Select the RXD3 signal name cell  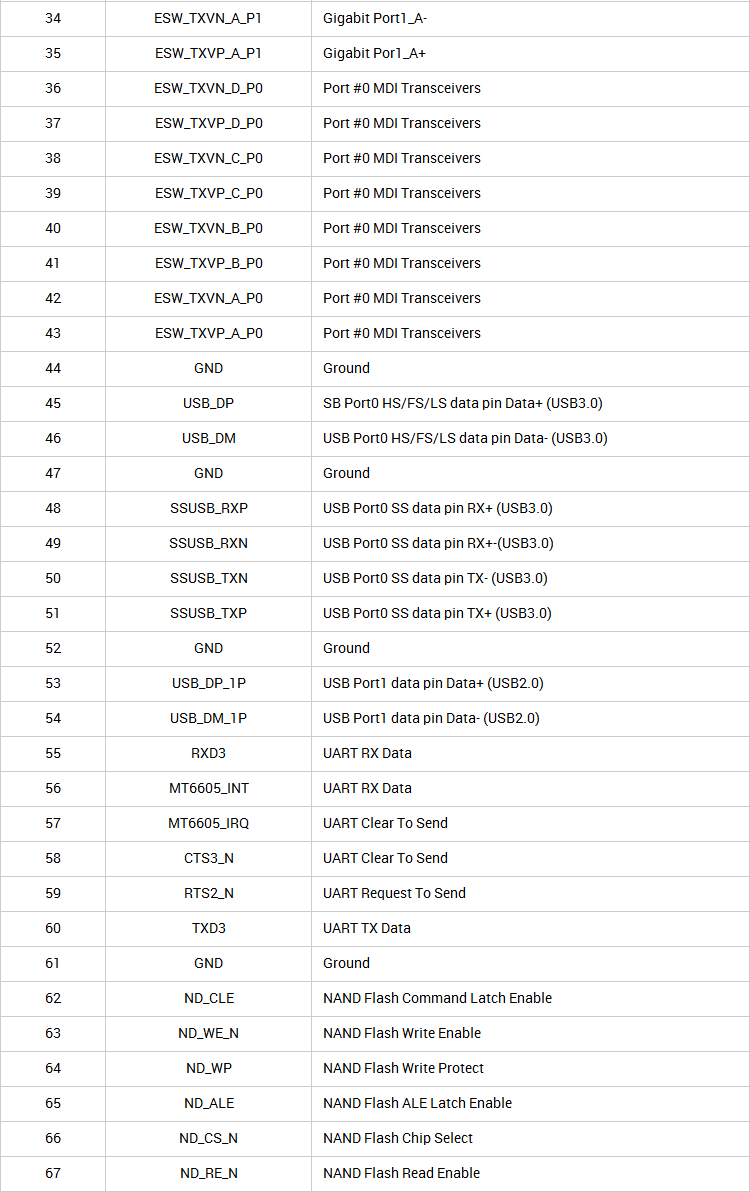point(208,753)
